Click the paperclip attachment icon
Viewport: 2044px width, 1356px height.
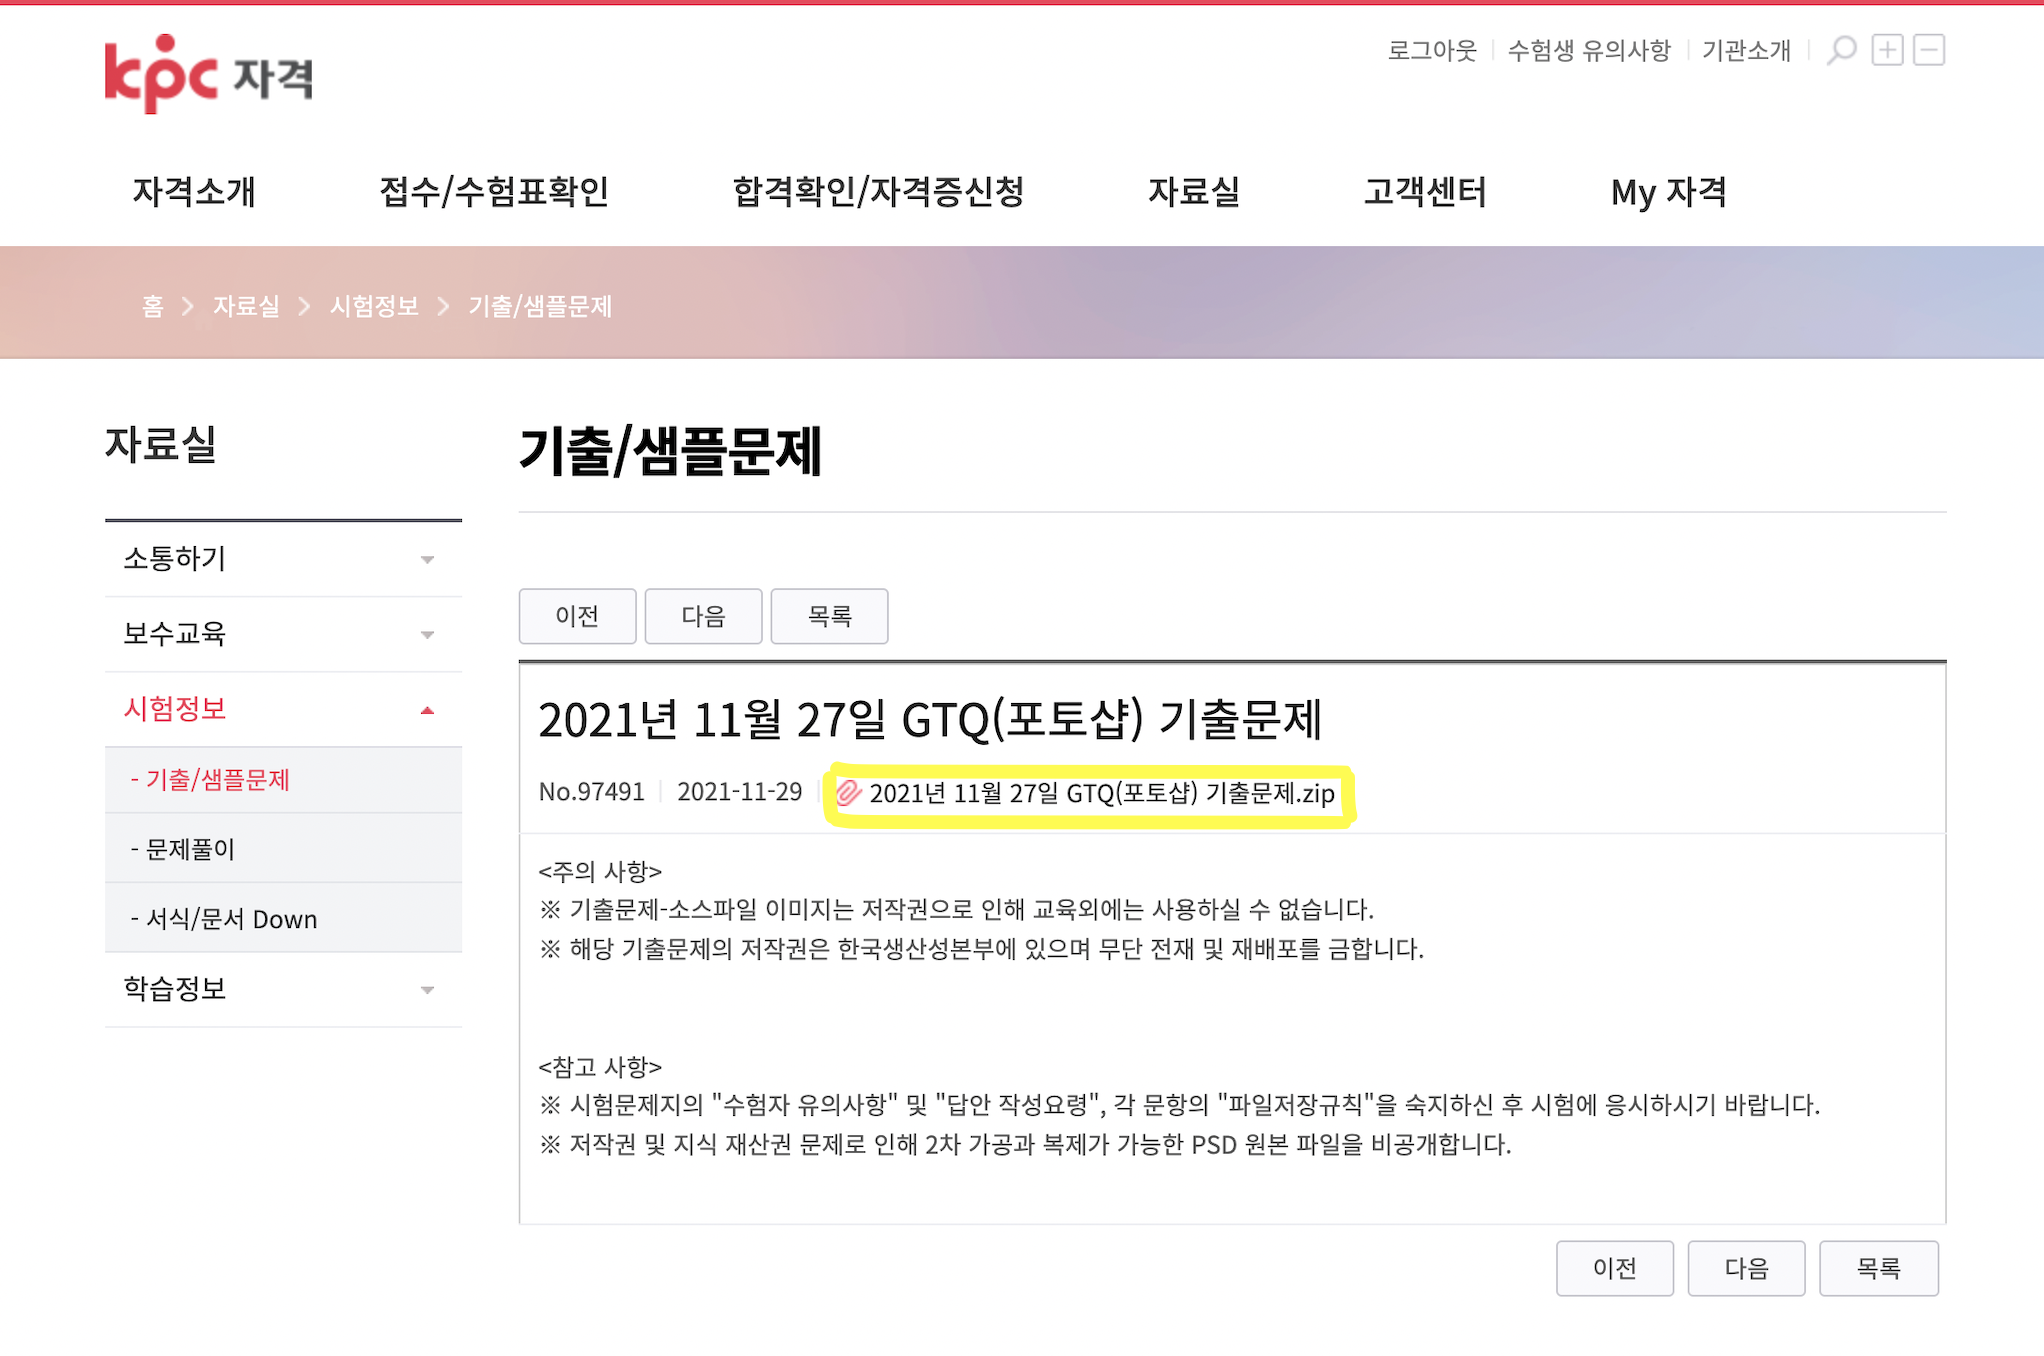click(x=848, y=793)
